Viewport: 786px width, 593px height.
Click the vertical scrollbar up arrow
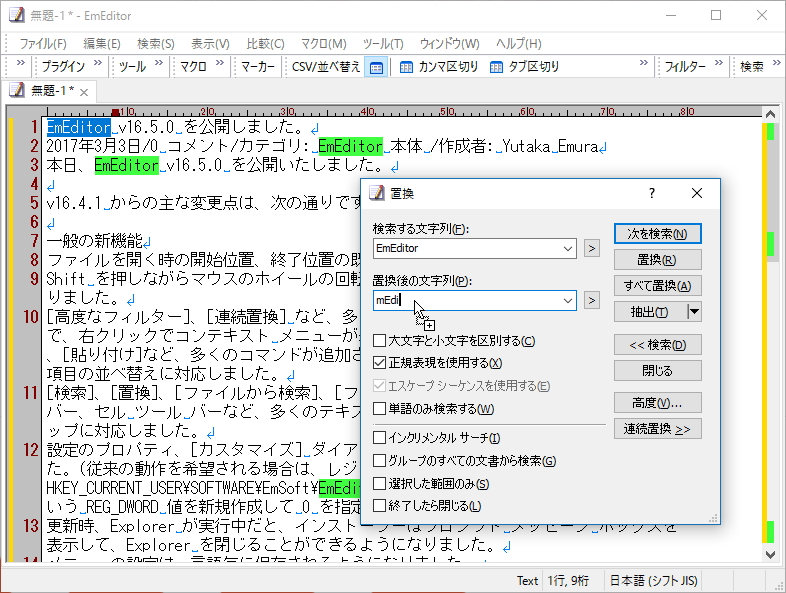(x=770, y=114)
